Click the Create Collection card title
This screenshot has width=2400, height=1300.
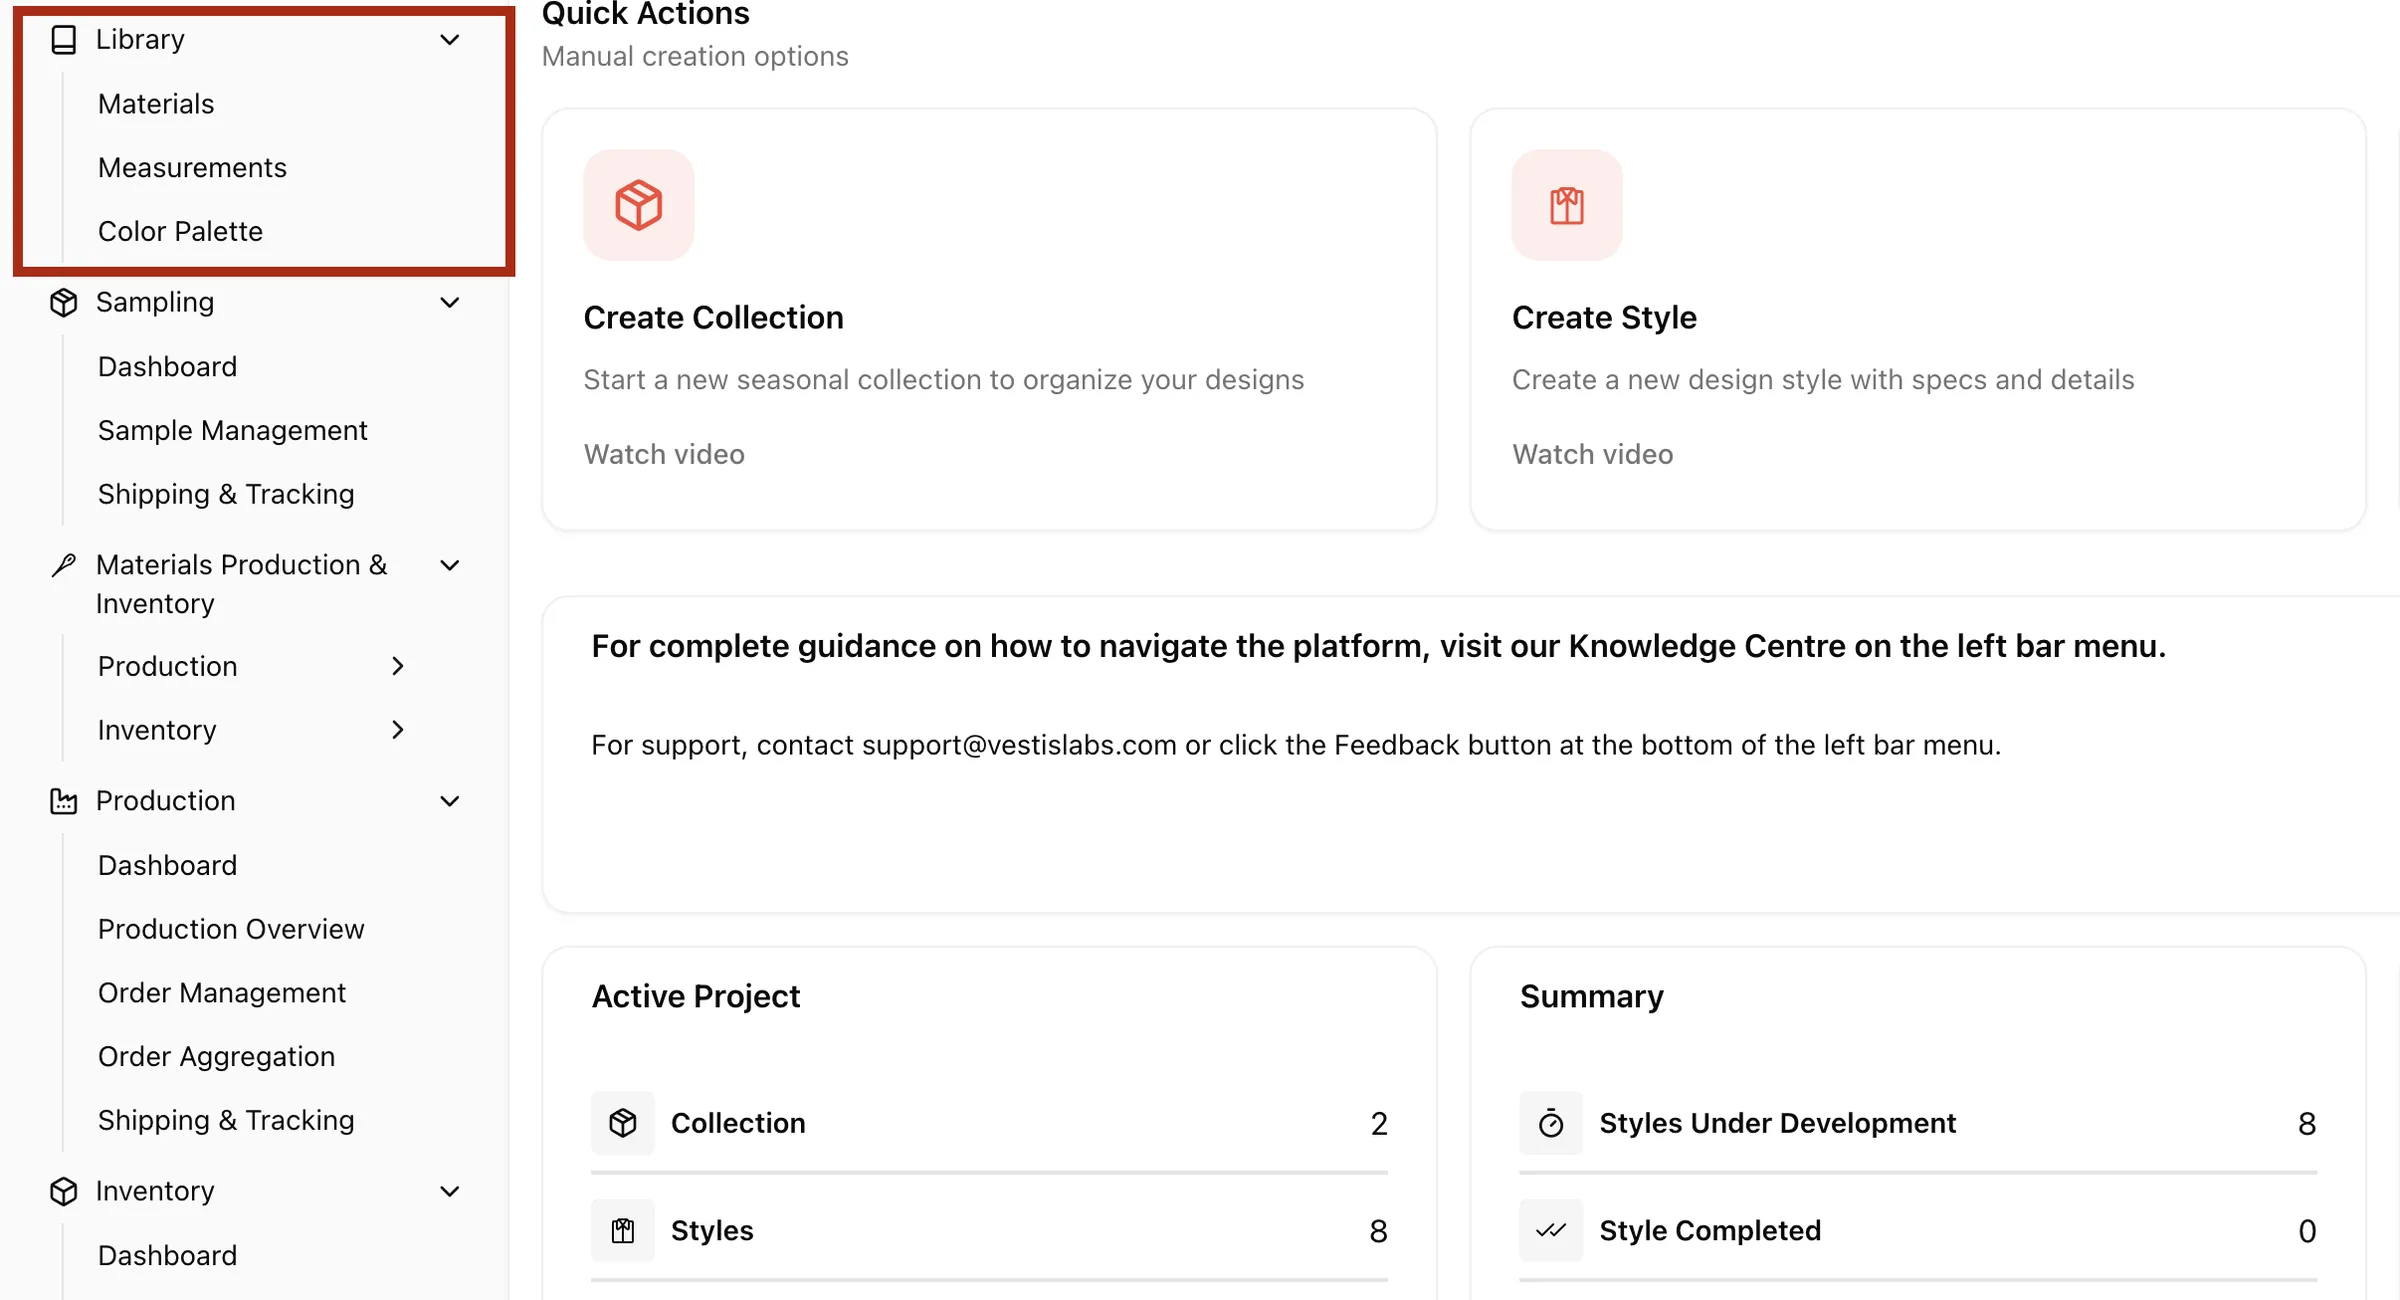coord(713,318)
